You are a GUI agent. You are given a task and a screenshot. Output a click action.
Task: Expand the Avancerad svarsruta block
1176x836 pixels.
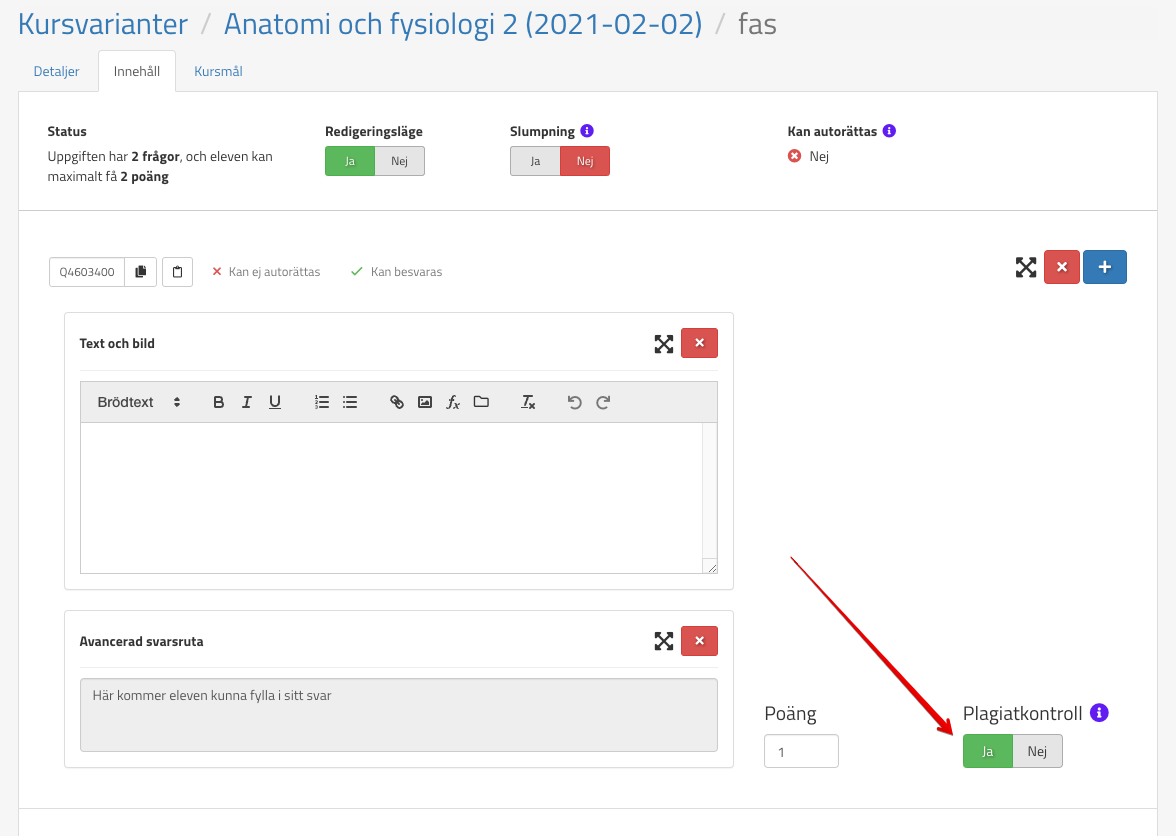664,641
